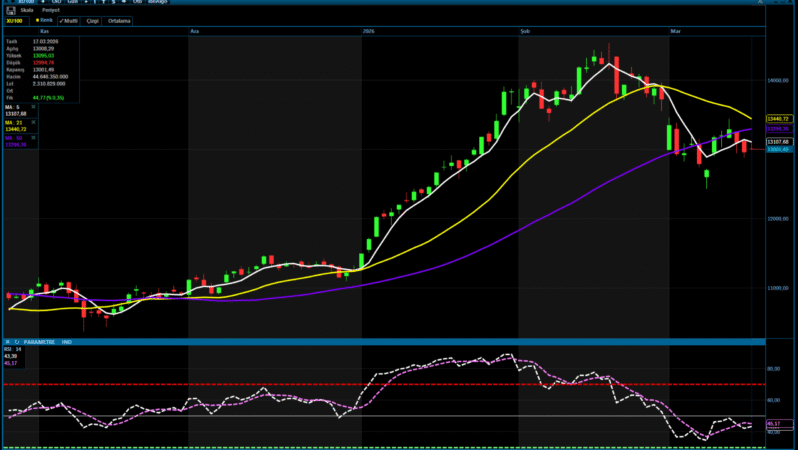This screenshot has width=798, height=450.
Task: Click the save (floppy disk) icon
Action: click(x=10, y=10)
